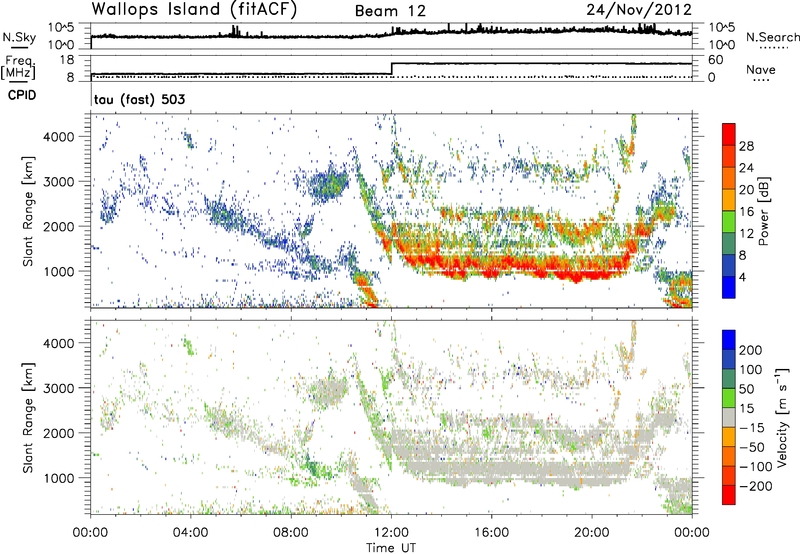Screen dimensions: 800x554
Task: Click the '4000' tick in Power panel
Action: [58, 137]
